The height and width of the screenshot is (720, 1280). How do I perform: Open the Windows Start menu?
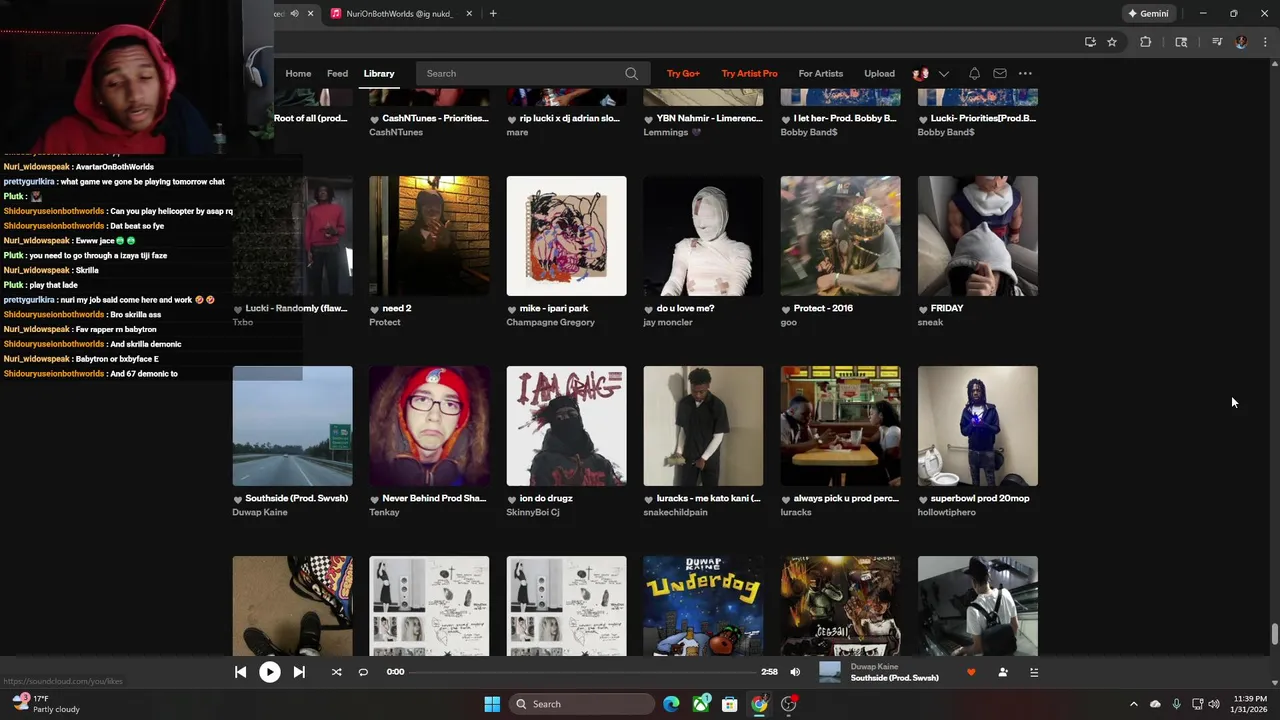point(492,704)
